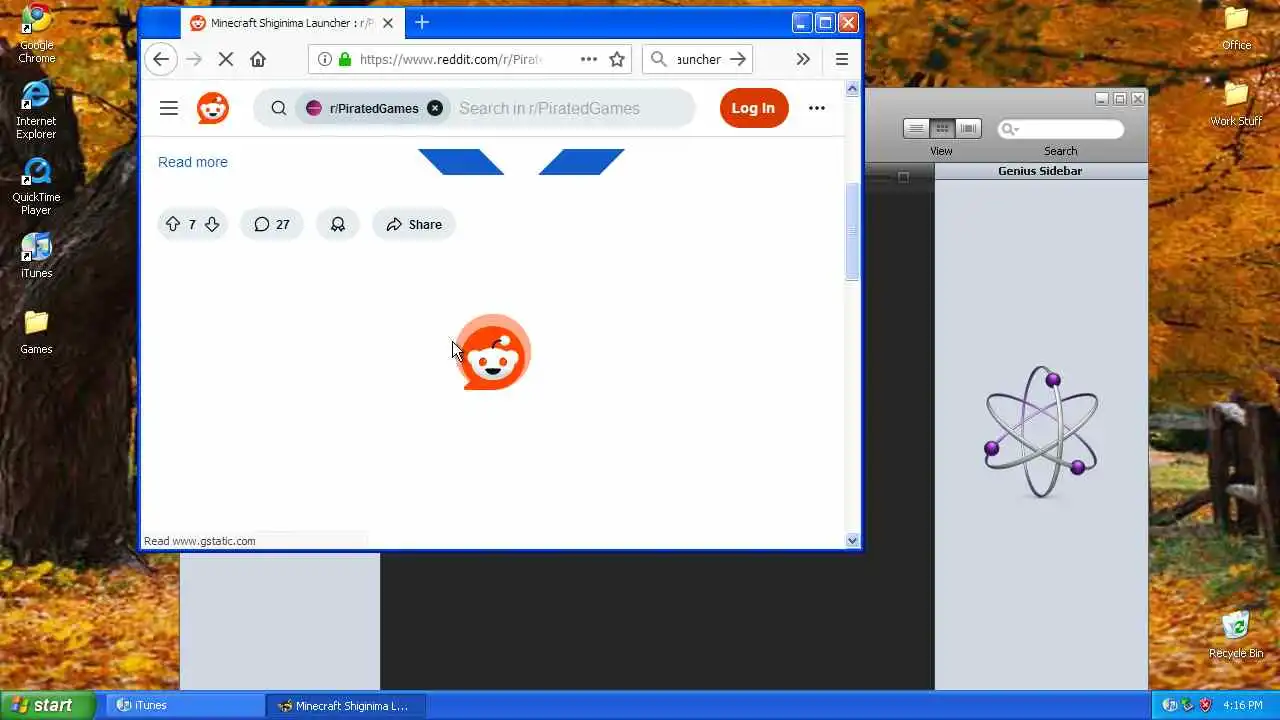Open the Office folder on desktop
Screen dimensions: 1280x720
(x=1237, y=28)
